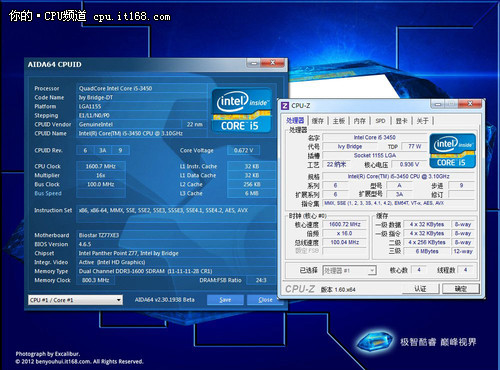Image resolution: width=500 pixels, height=370 pixels.
Task: Click the CPU Clock value 1600.7 MHz
Action: tap(101, 166)
